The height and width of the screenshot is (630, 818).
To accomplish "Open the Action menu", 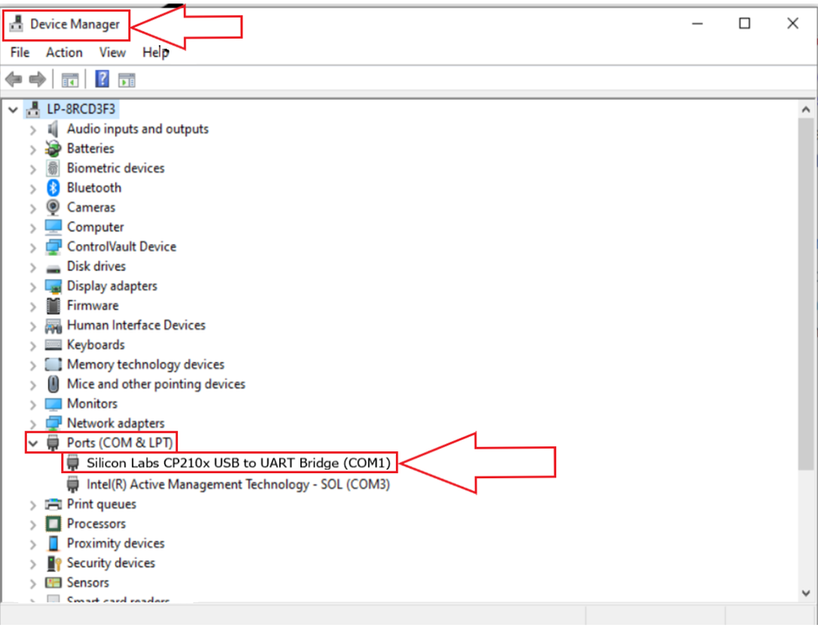I will point(64,52).
